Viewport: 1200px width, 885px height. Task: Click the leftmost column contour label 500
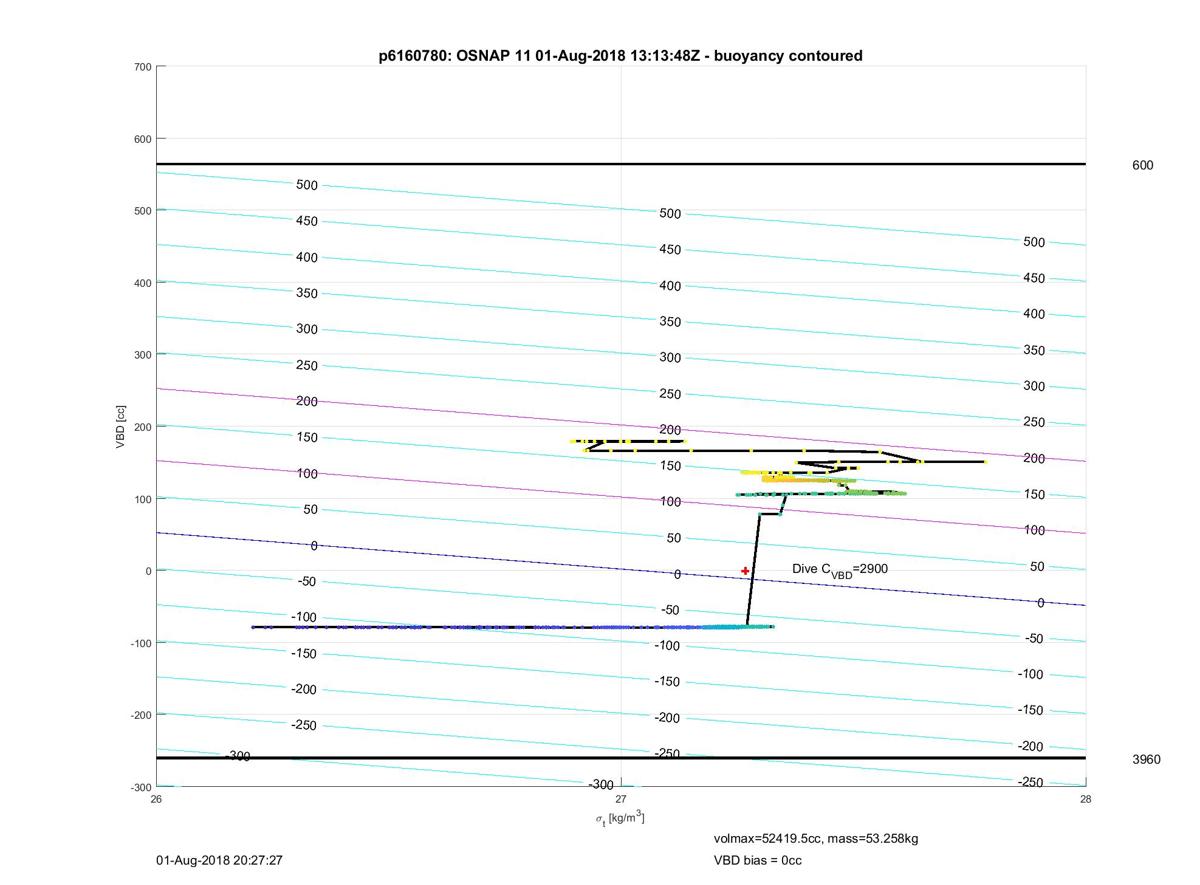tap(307, 185)
